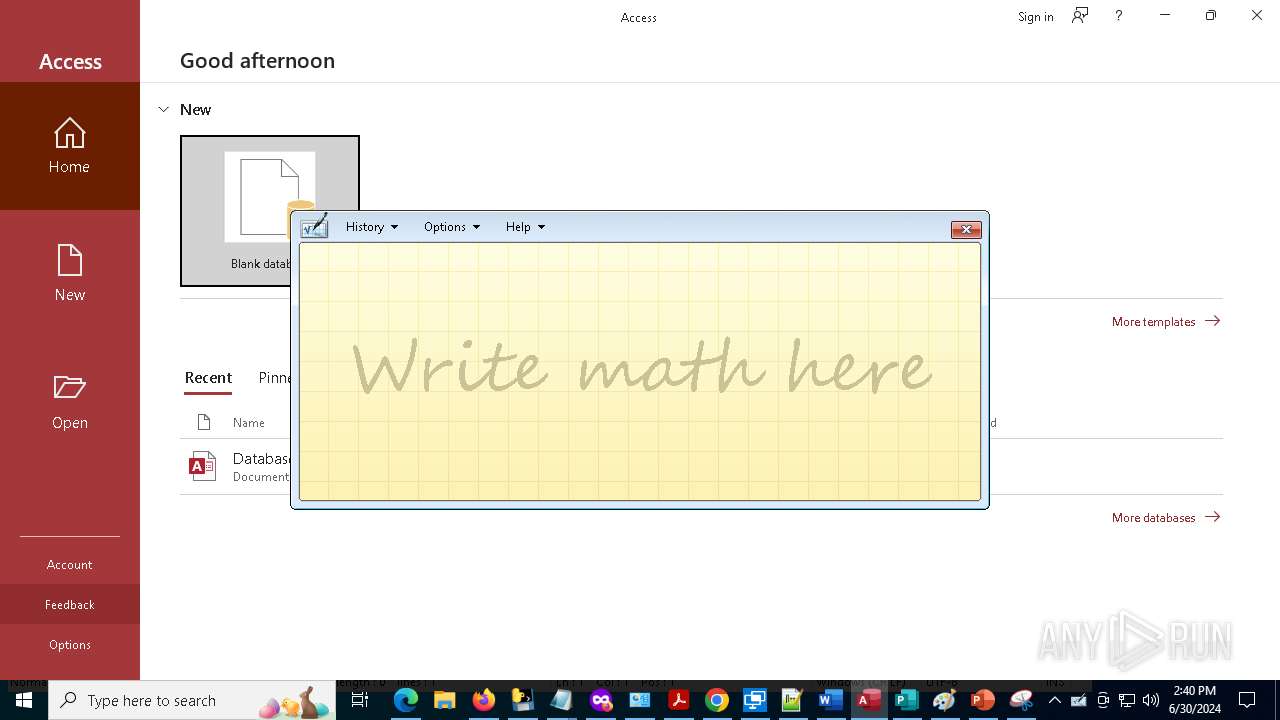The height and width of the screenshot is (720, 1280).
Task: Open the volume control in the system tray
Action: (1151, 700)
